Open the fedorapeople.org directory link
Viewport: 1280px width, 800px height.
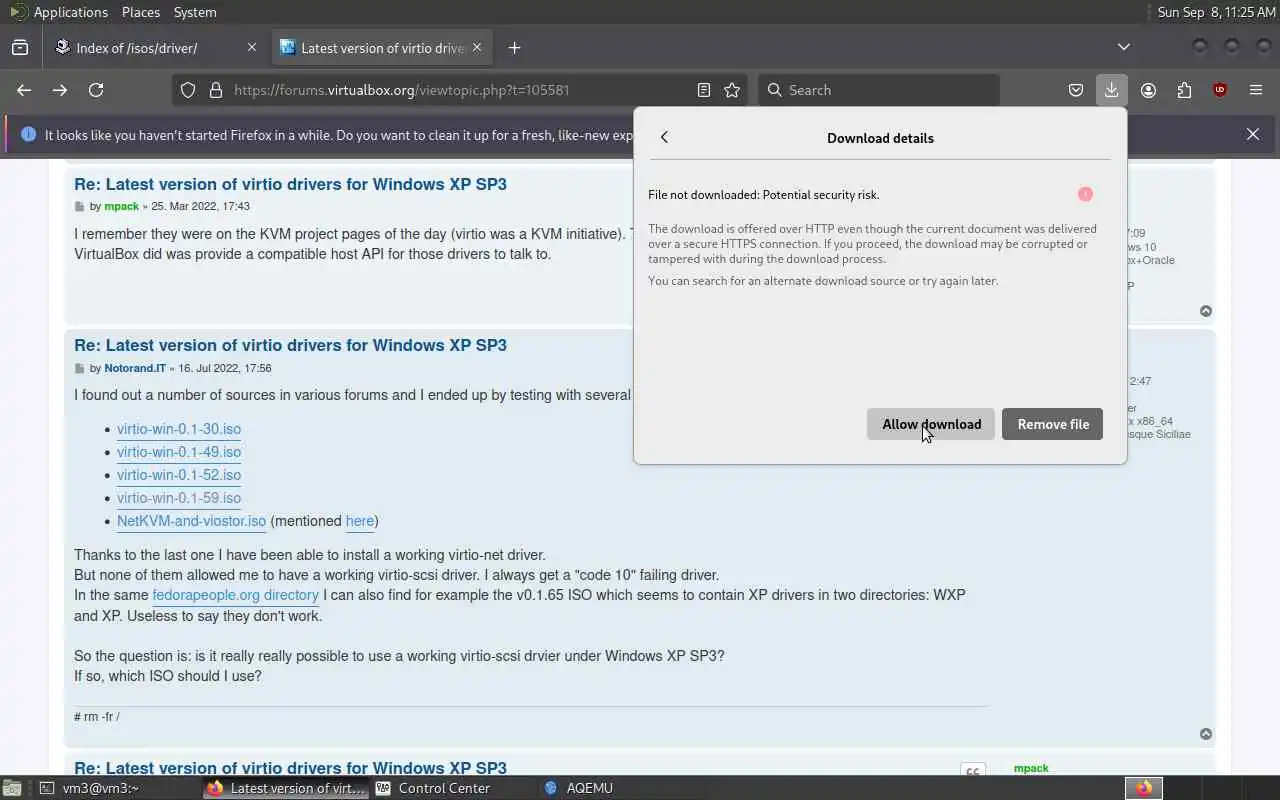(x=235, y=595)
